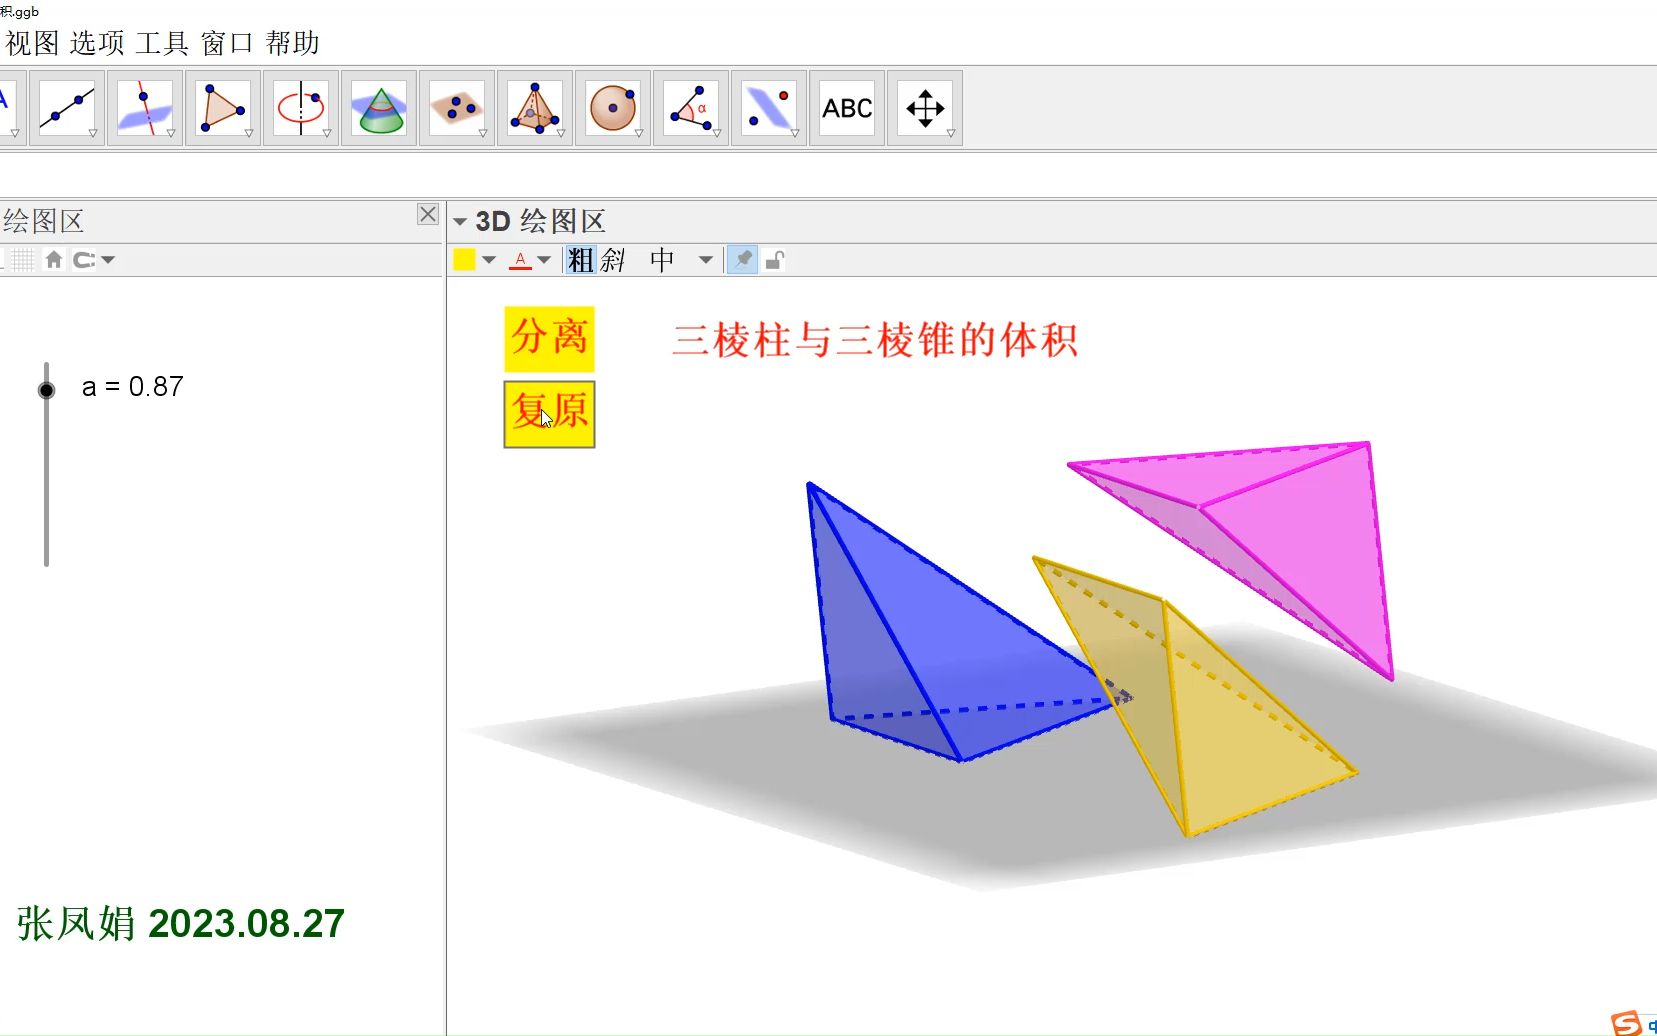The height and width of the screenshot is (1036, 1657).
Task: Open the text size 中 dropdown
Action: 706,259
